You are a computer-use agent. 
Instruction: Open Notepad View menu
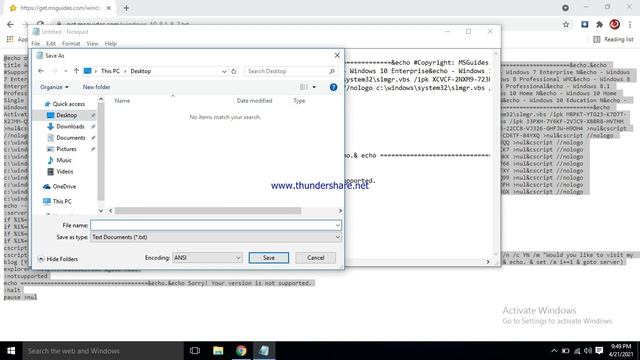tap(92, 43)
